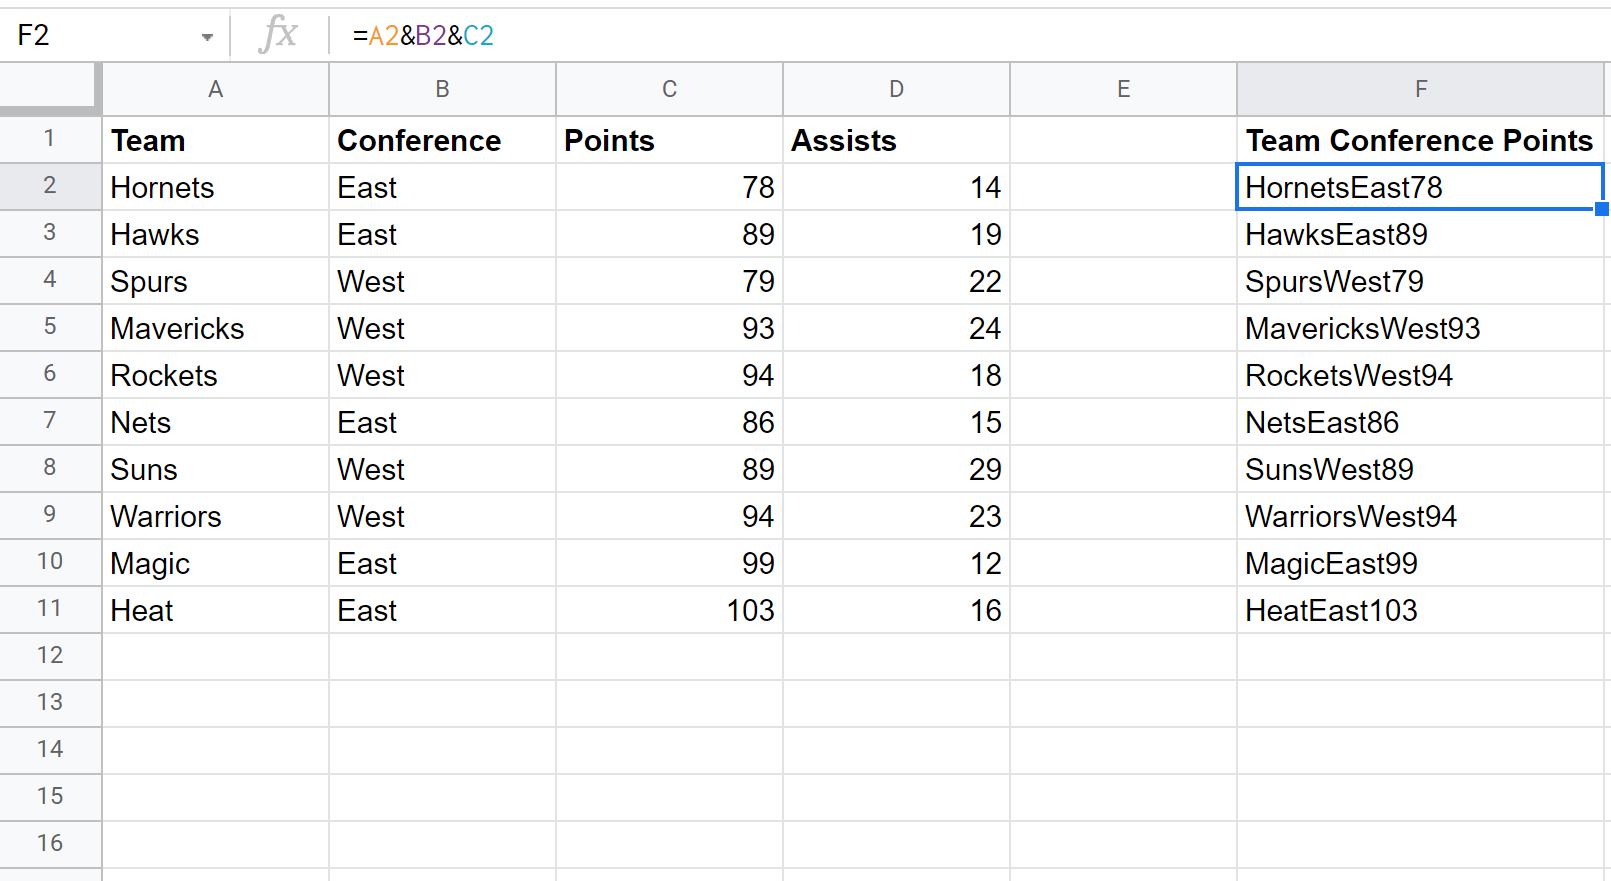Select column D header
Image resolution: width=1611 pixels, height=881 pixels.
pos(896,89)
